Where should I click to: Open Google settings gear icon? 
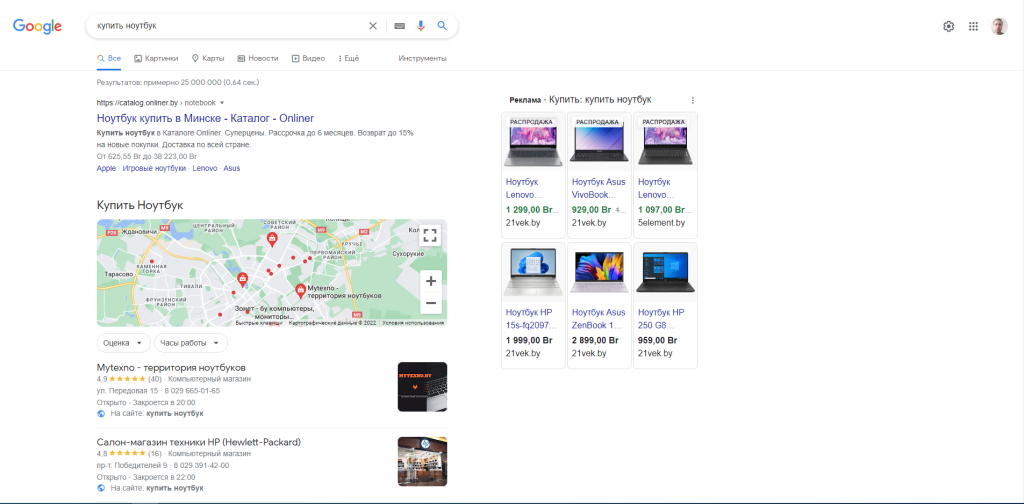[x=948, y=26]
